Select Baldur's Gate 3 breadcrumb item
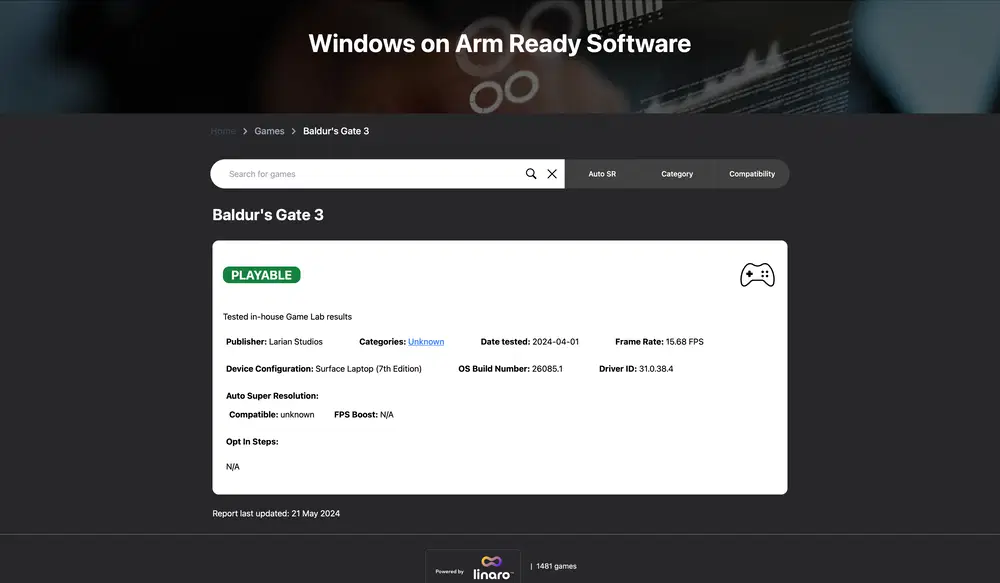1000x583 pixels. (x=336, y=131)
